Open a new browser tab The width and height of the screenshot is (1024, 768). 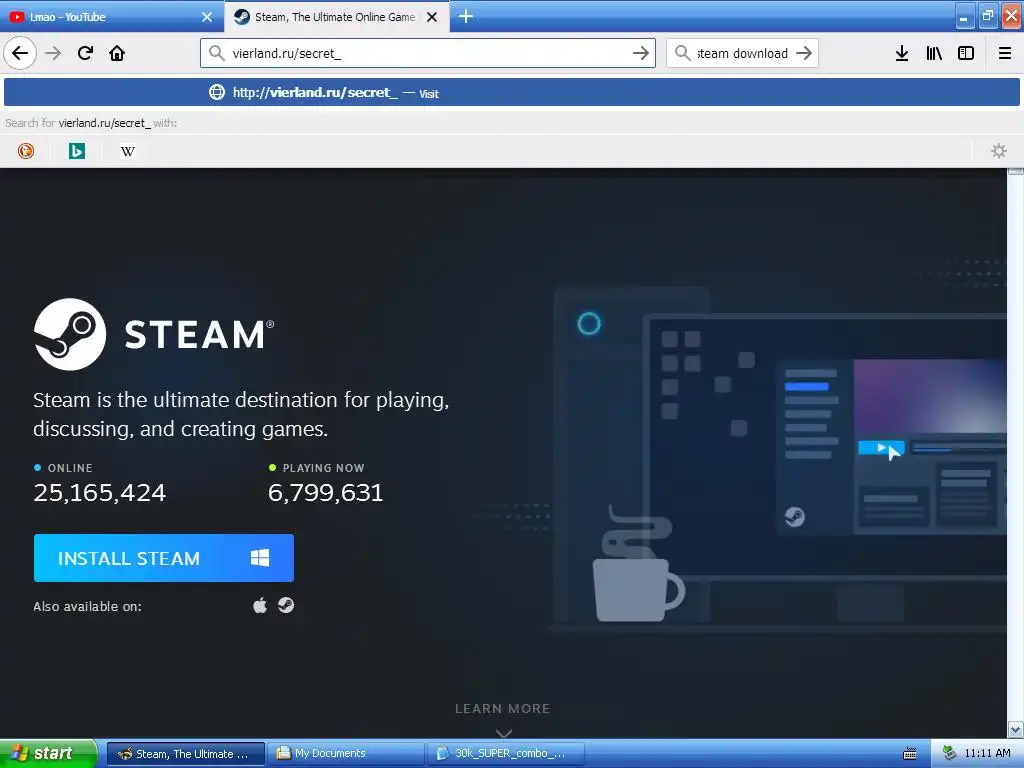click(x=466, y=16)
